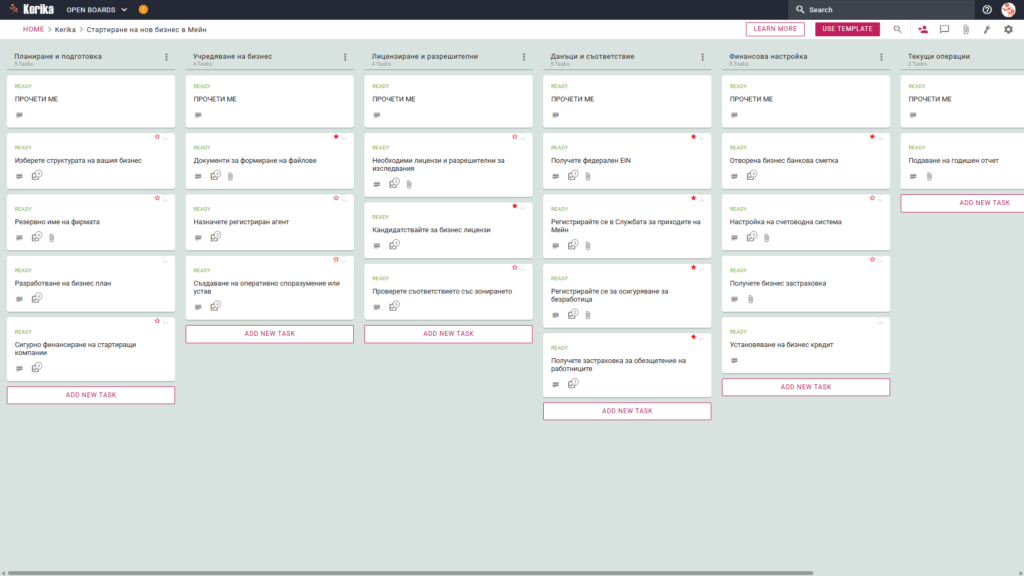
Task: Go to HOME breadcrumb
Action: [33, 29]
